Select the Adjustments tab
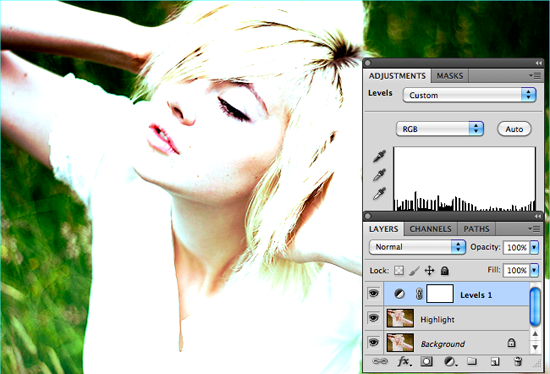The height and width of the screenshot is (374, 550). pos(397,76)
